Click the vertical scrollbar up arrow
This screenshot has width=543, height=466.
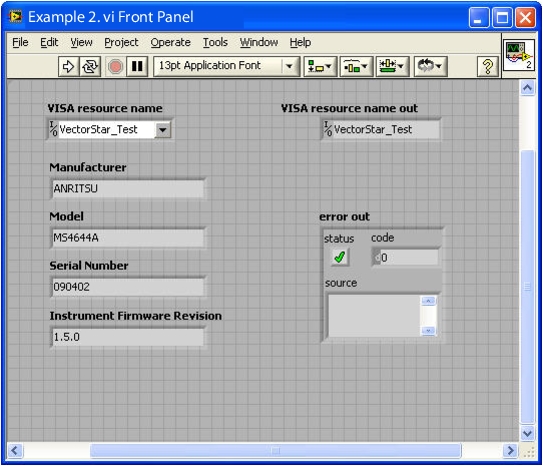[527, 88]
